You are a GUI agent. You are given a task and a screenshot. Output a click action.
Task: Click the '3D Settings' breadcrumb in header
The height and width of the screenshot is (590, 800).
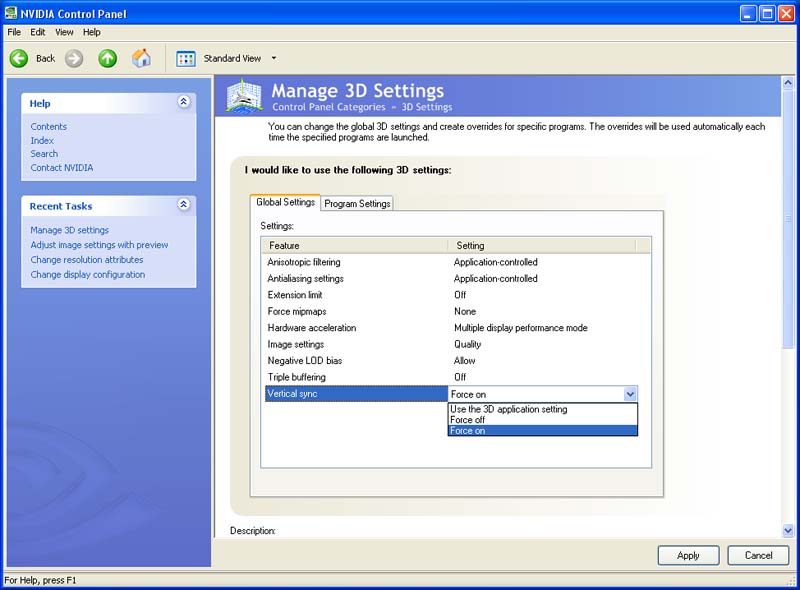427,107
